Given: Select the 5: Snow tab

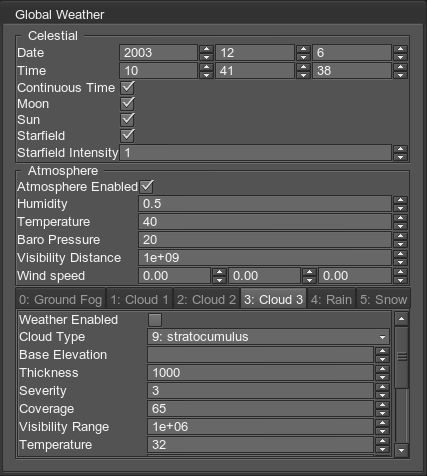Looking at the screenshot, I should pos(383,300).
